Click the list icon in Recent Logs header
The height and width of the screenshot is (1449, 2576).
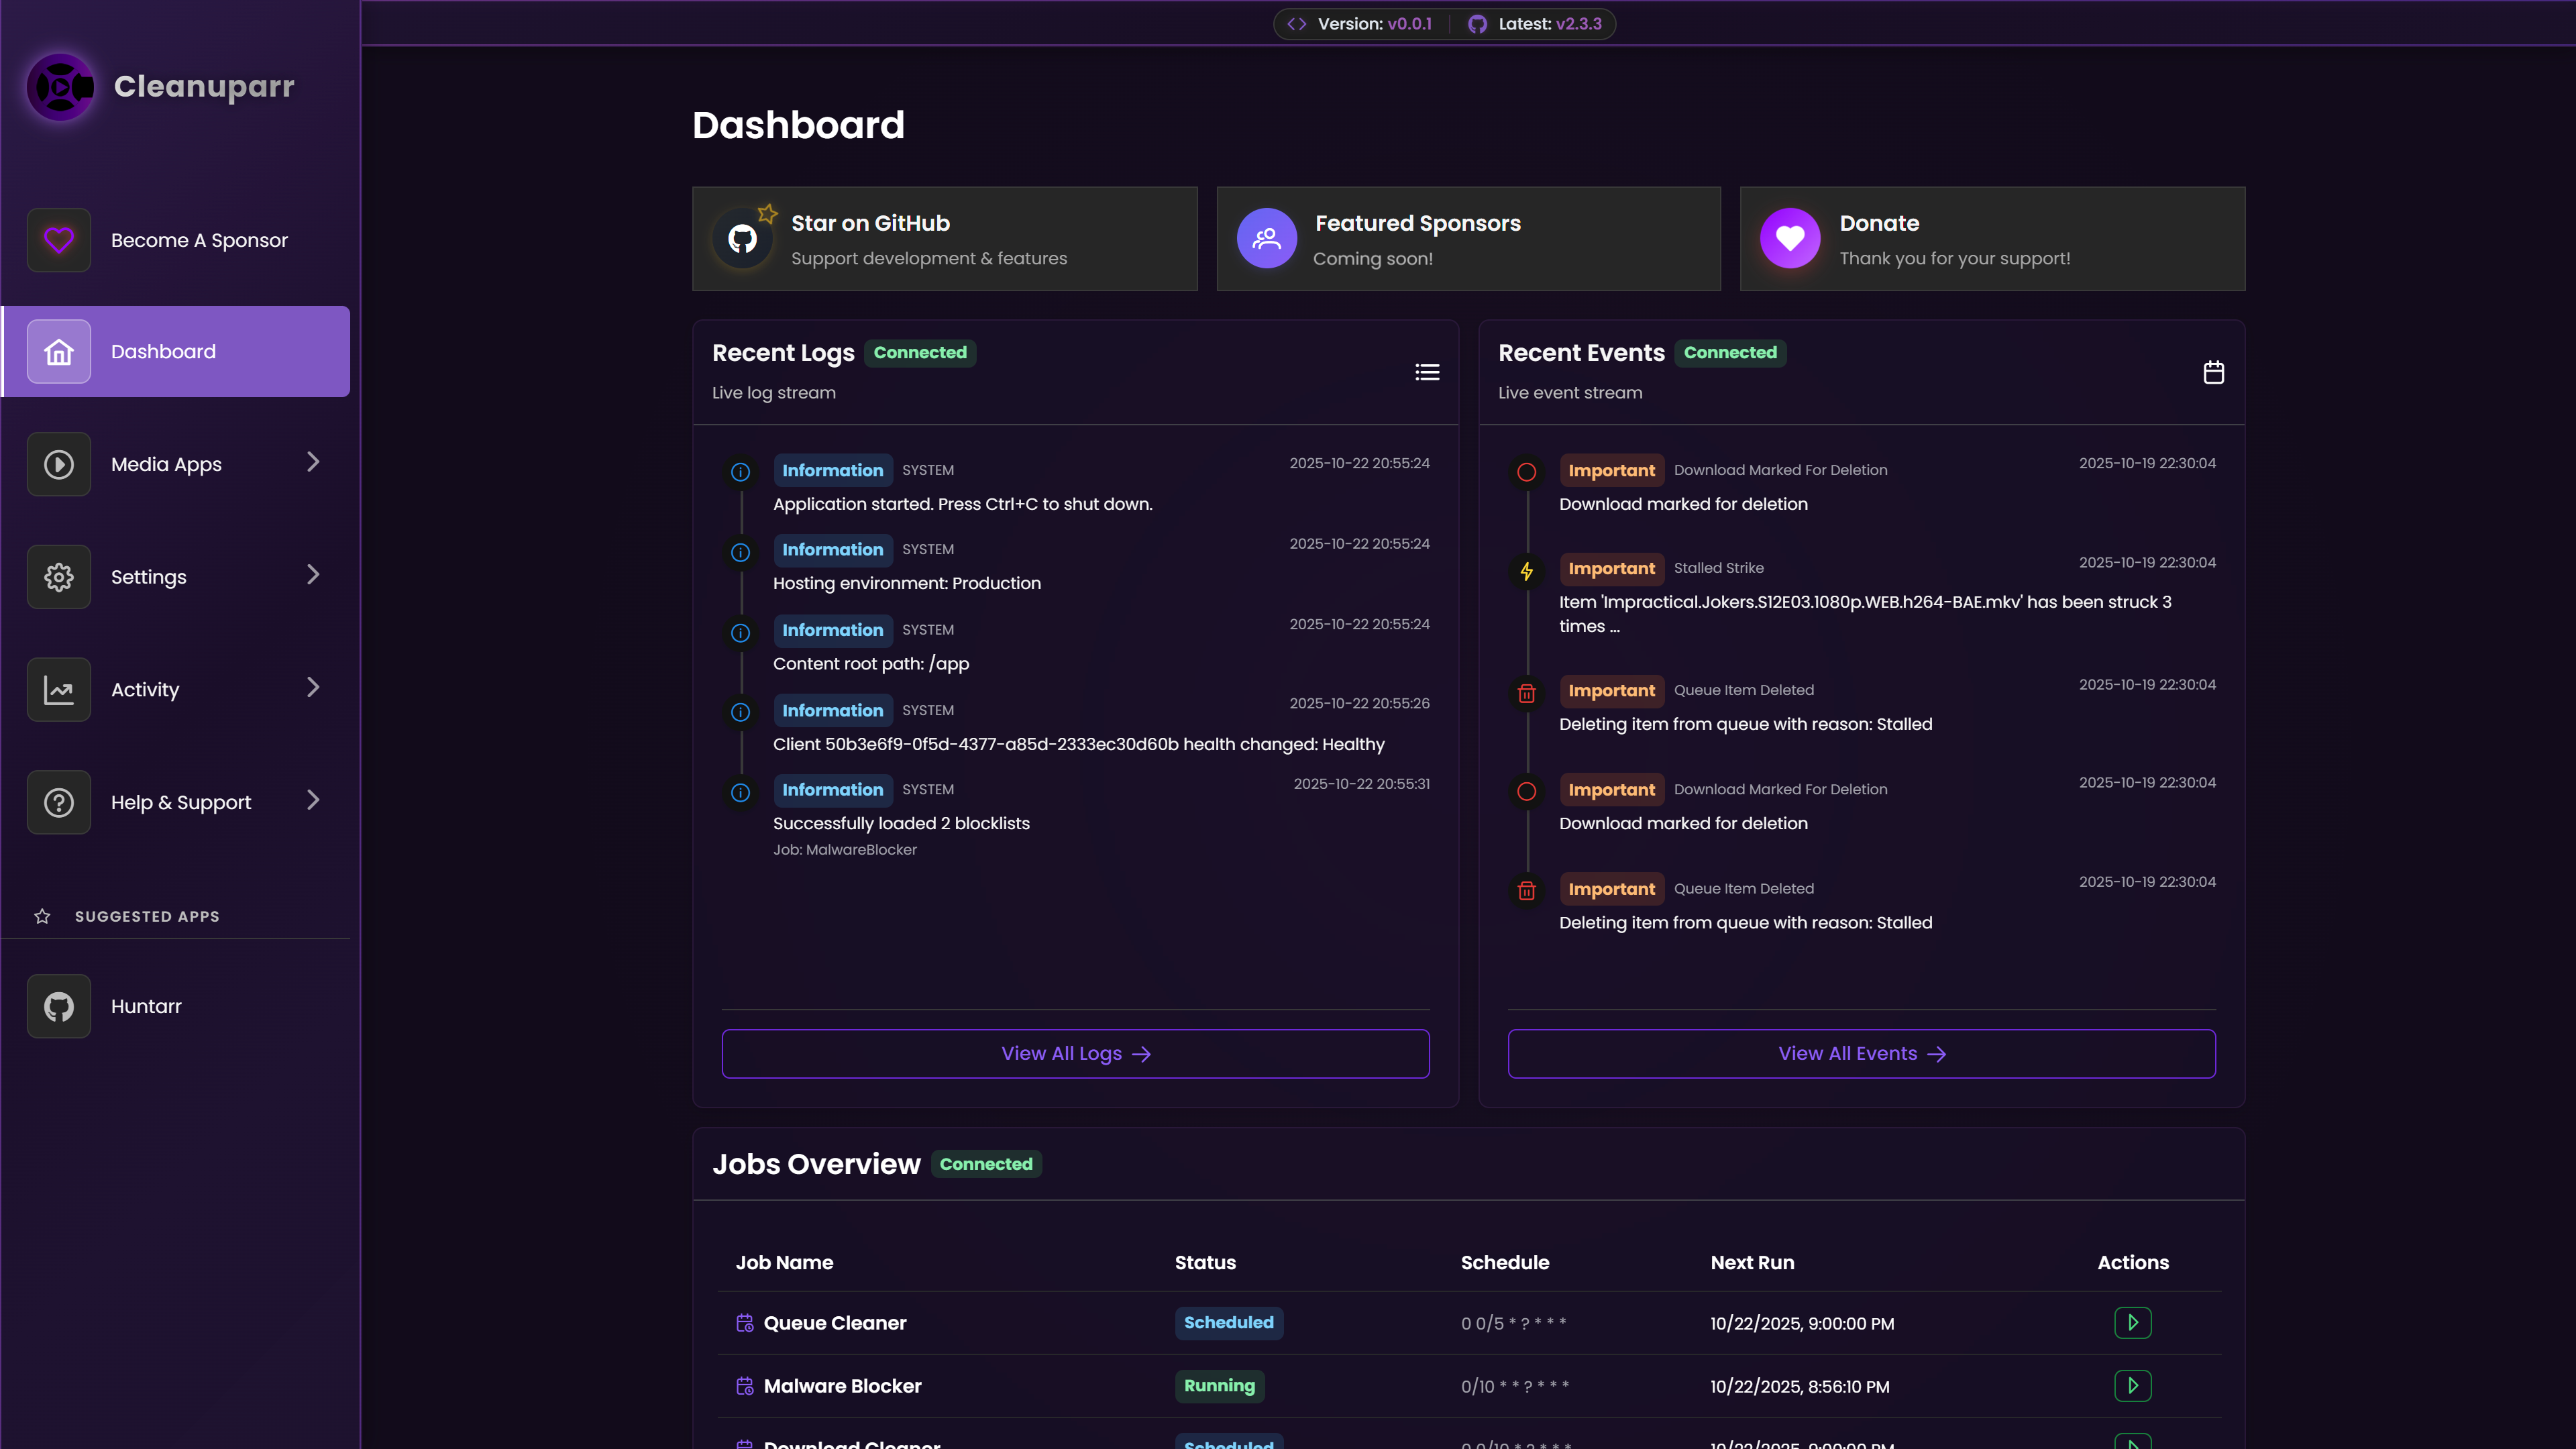pyautogui.click(x=1427, y=372)
